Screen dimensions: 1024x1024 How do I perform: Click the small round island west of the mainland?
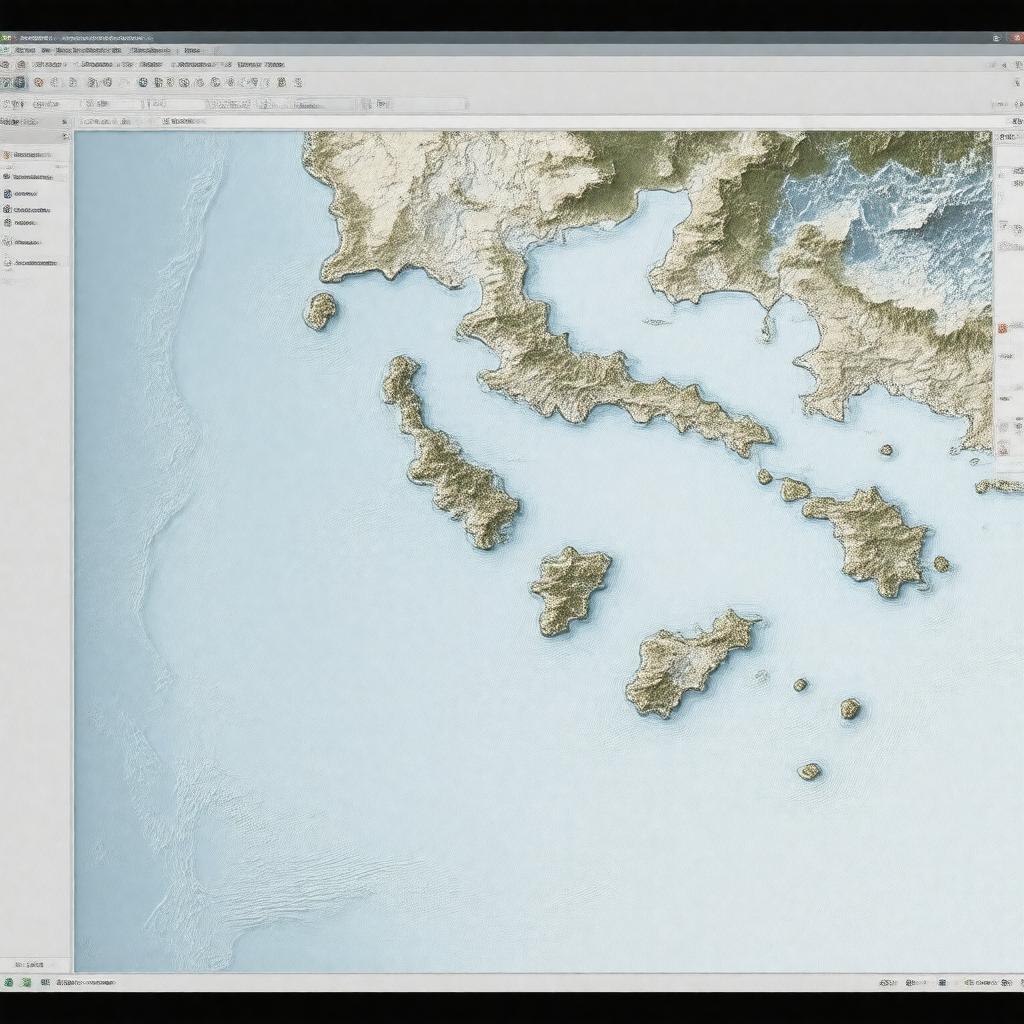tap(320, 311)
